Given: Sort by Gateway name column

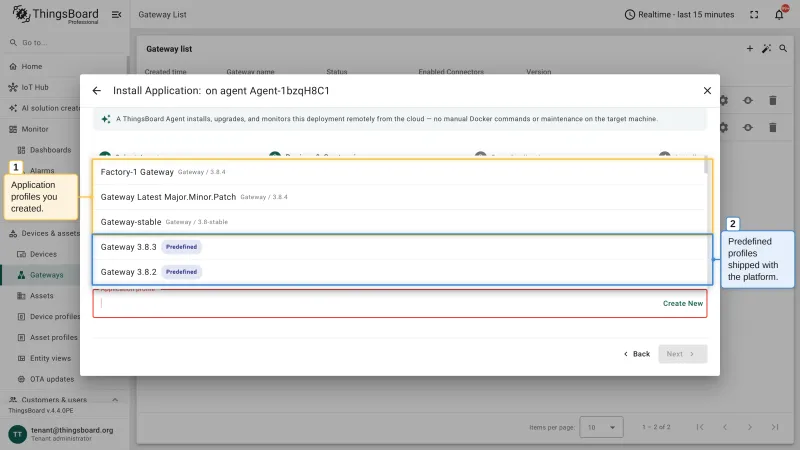Looking at the screenshot, I should coord(251,71).
